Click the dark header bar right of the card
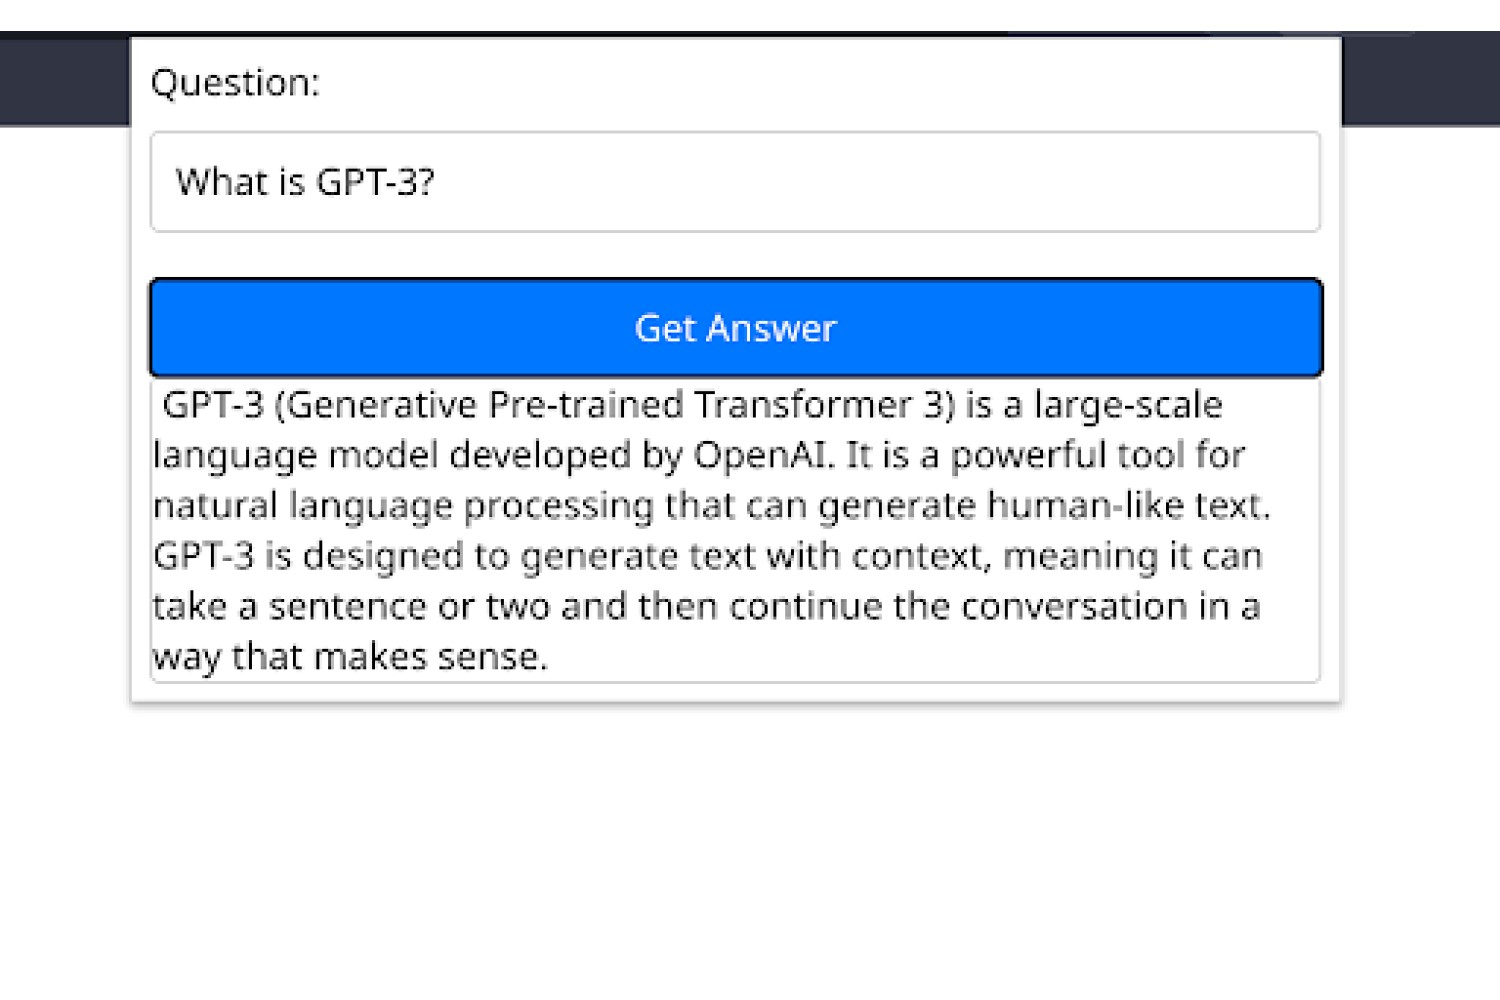Viewport: 1500px width, 1000px height. coord(1420,80)
